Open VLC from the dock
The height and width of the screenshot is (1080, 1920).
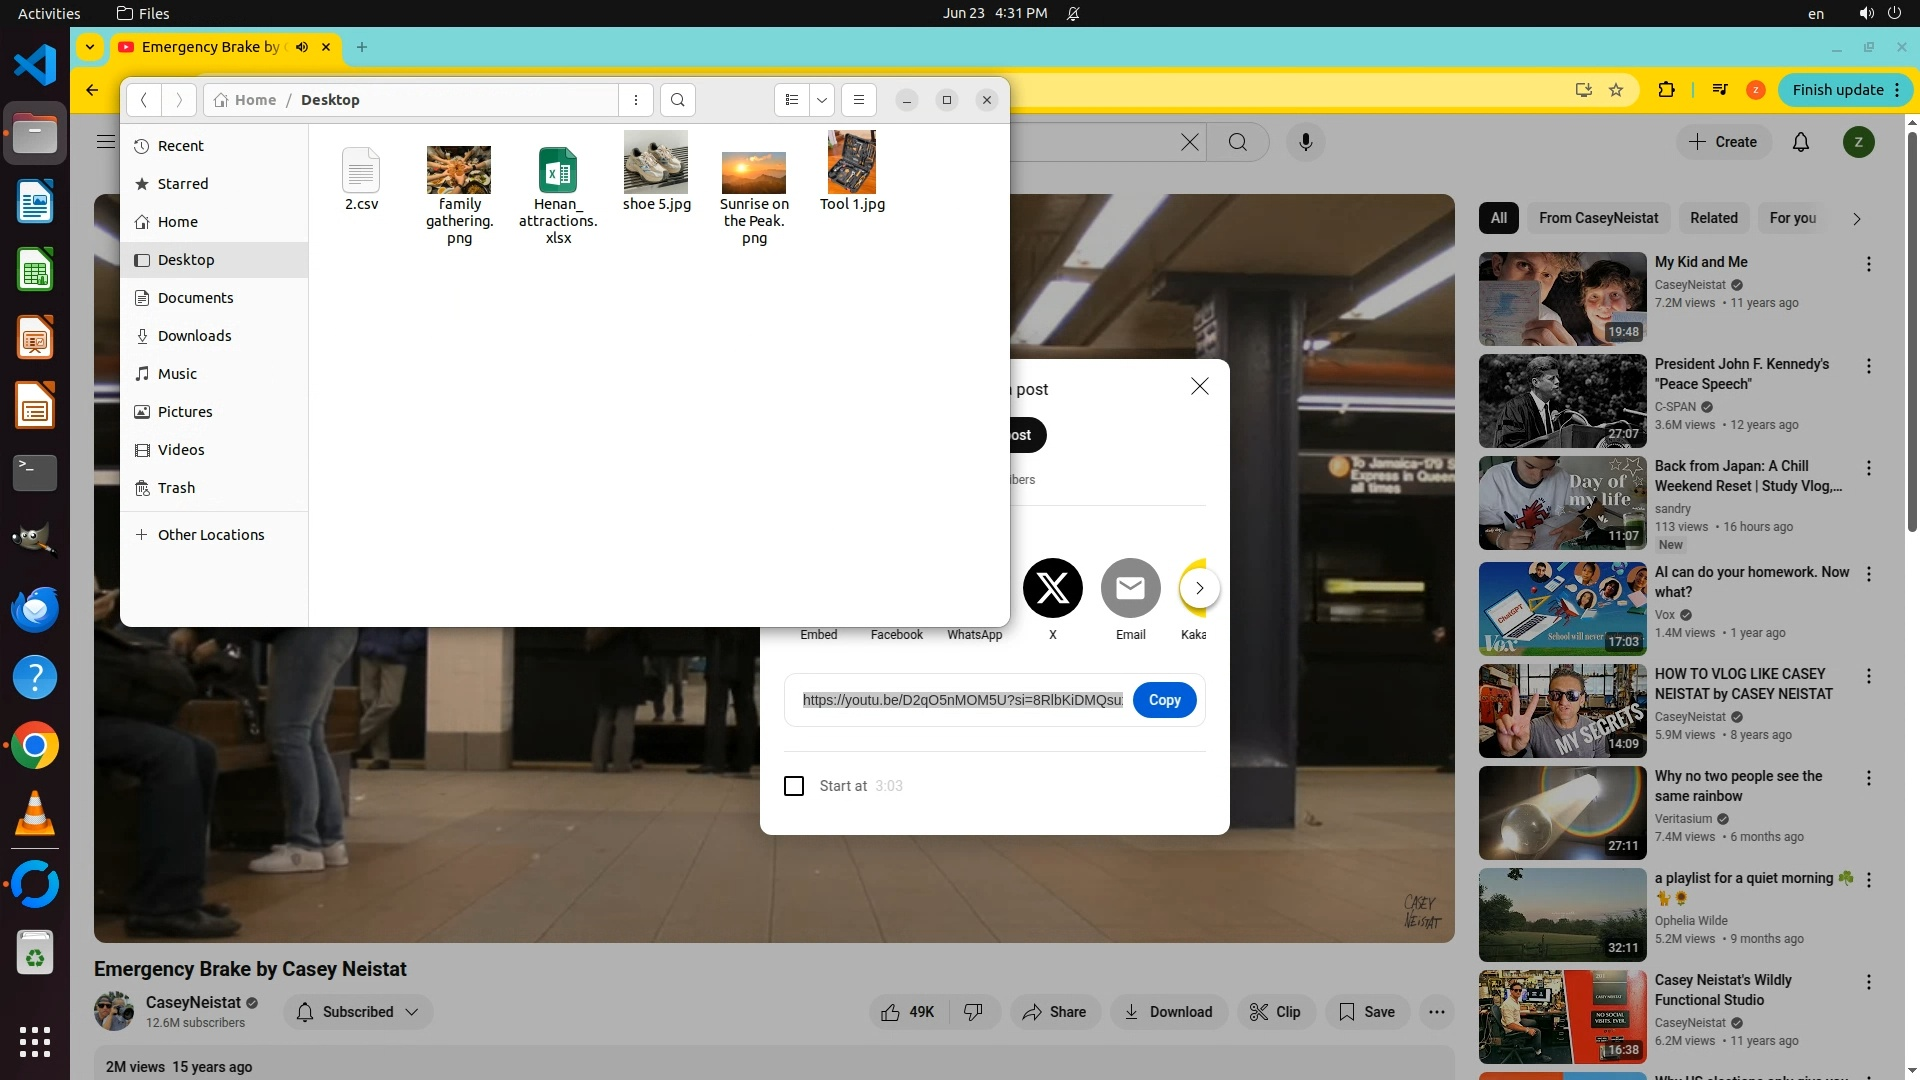click(x=35, y=814)
